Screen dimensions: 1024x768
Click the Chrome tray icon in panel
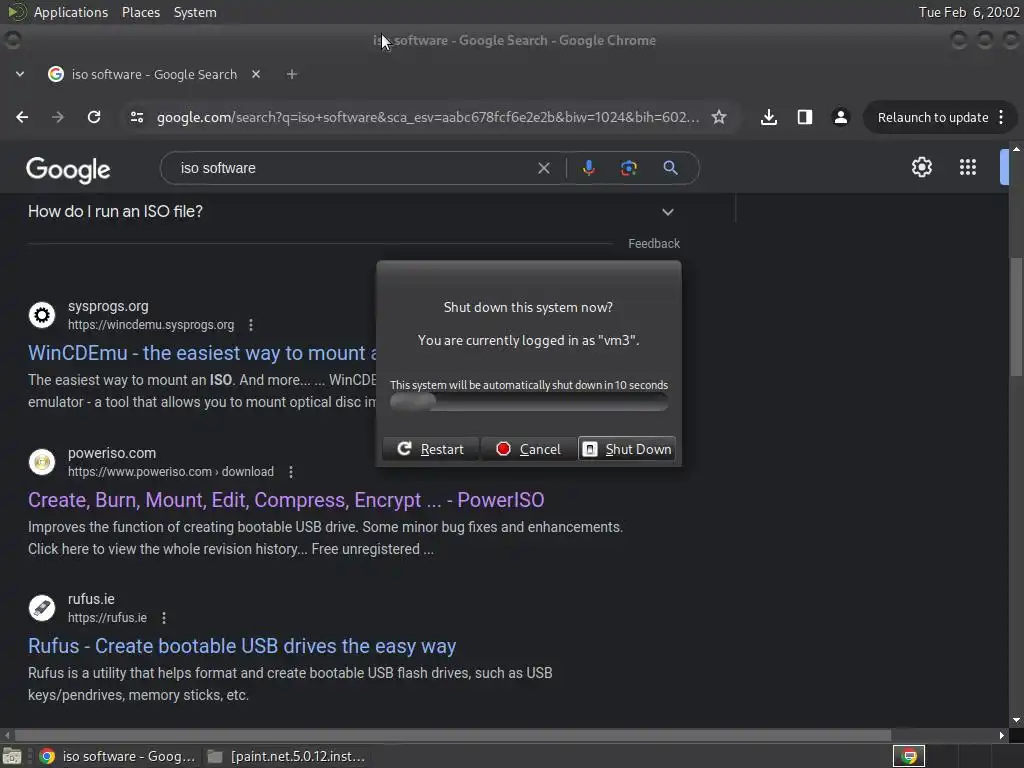point(909,756)
